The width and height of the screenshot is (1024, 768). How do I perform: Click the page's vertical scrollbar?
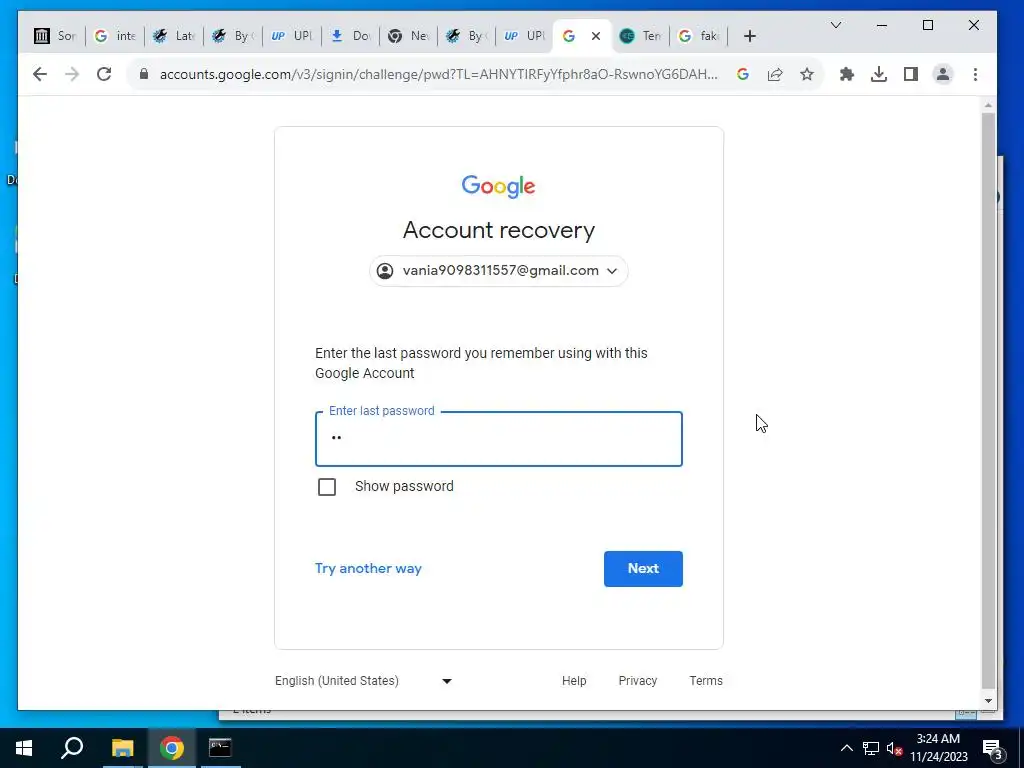pos(987,400)
